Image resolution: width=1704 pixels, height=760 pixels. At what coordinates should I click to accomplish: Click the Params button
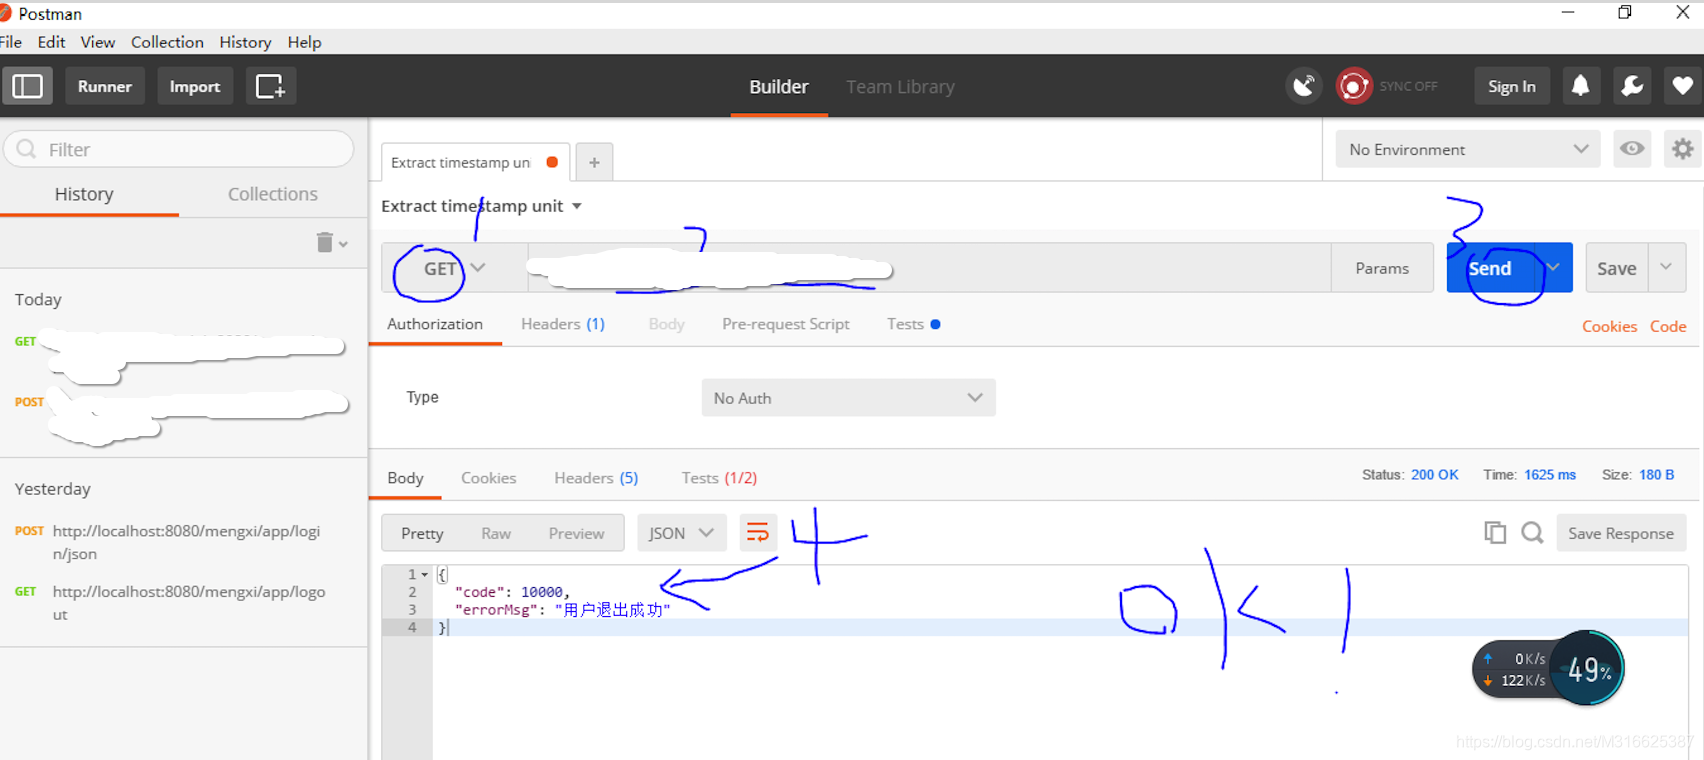pos(1382,268)
